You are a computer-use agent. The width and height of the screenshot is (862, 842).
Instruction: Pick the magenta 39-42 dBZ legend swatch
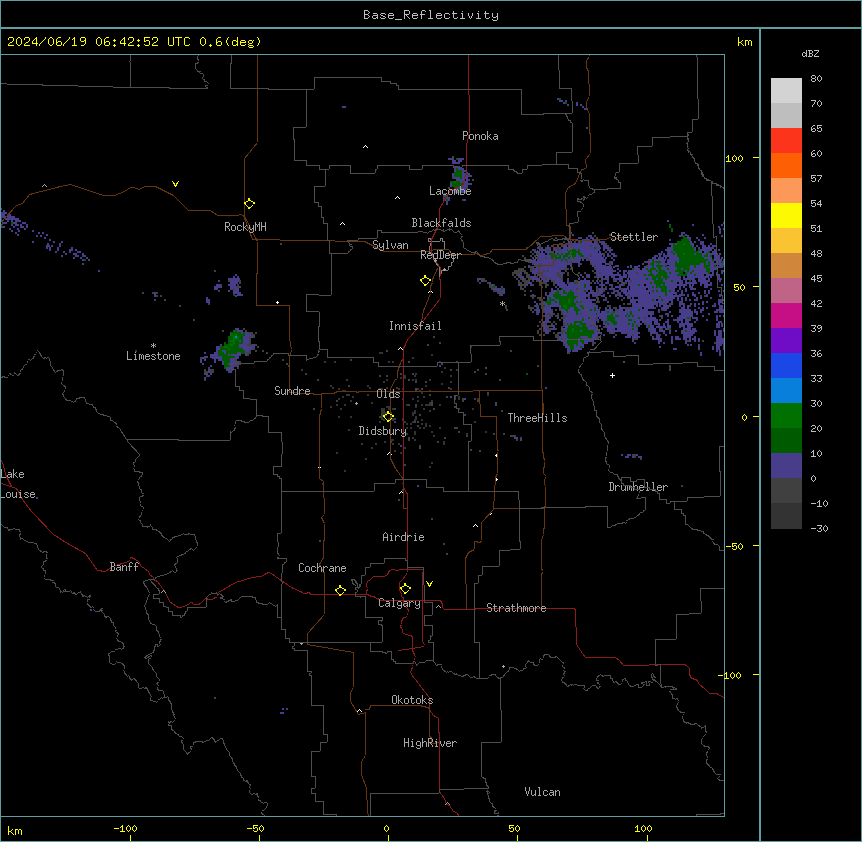click(x=786, y=315)
